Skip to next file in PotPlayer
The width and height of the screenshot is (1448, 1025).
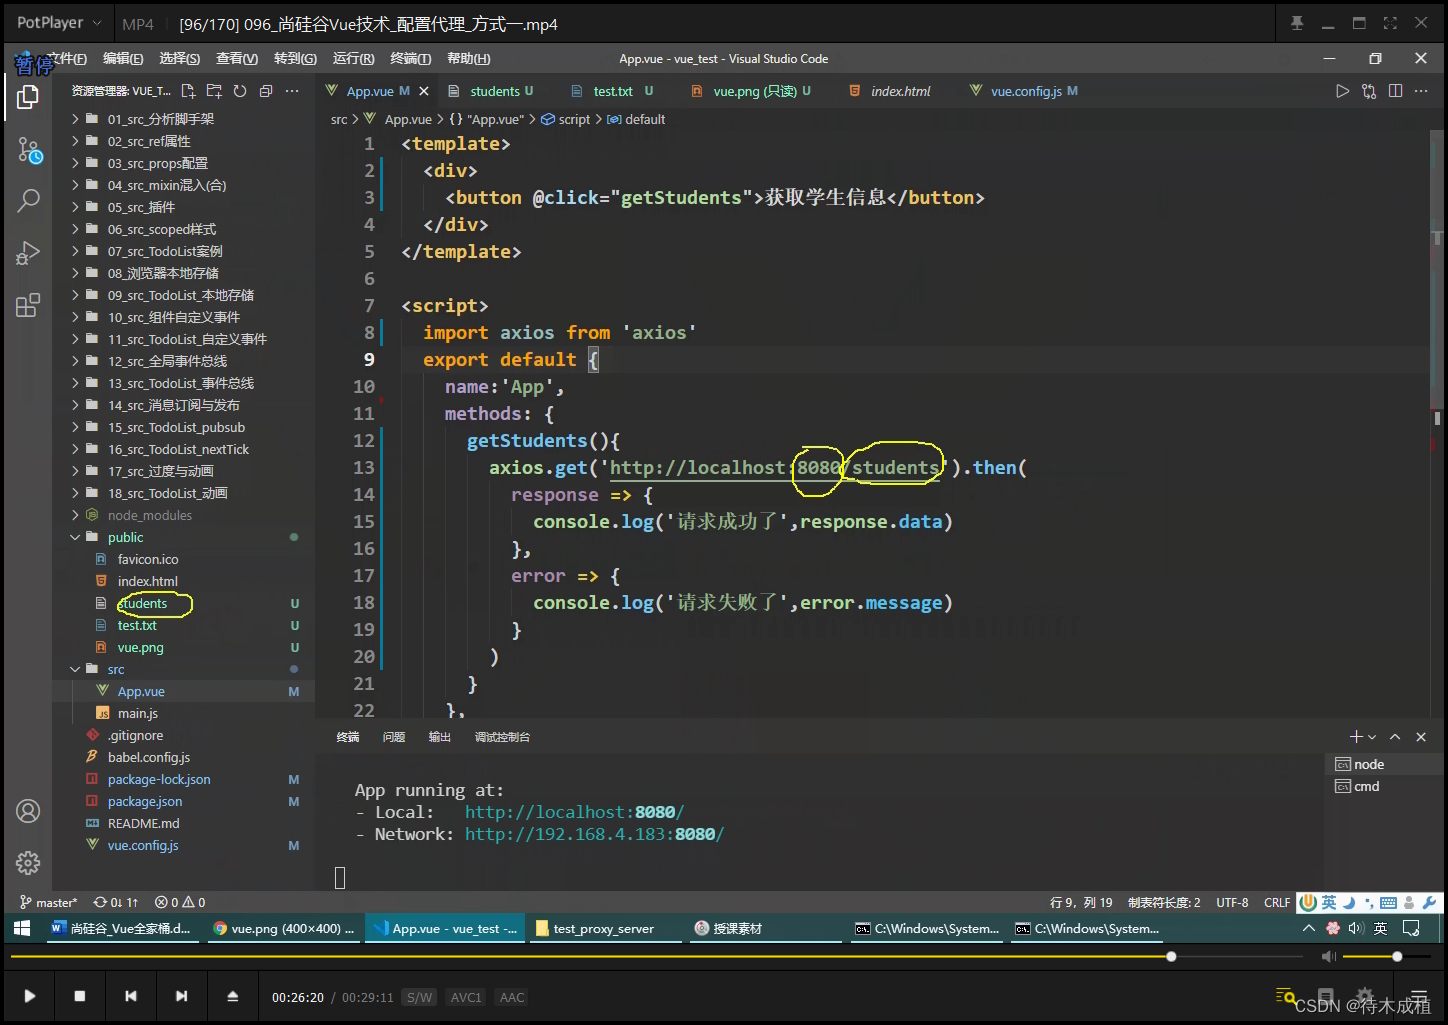(x=181, y=996)
